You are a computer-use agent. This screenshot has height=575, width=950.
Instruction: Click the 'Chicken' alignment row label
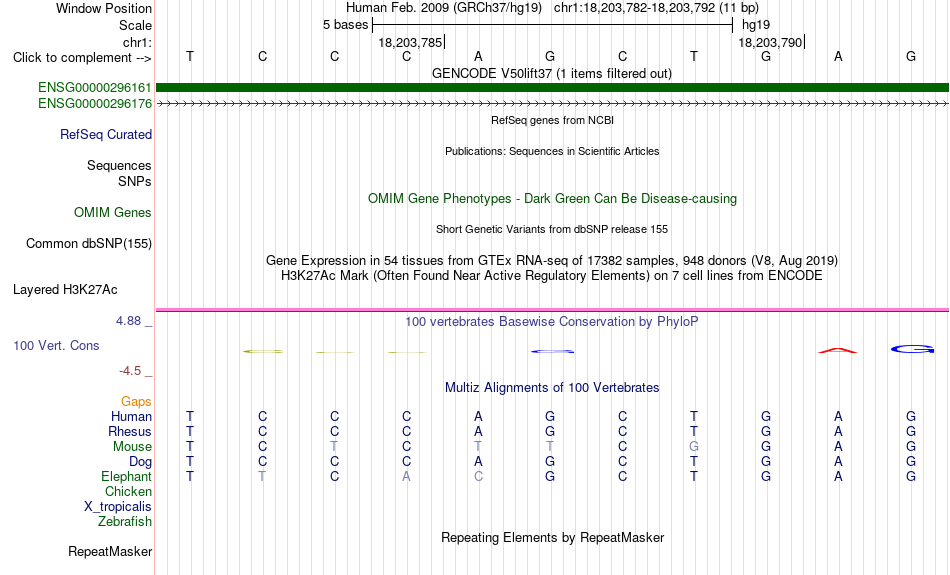point(128,491)
